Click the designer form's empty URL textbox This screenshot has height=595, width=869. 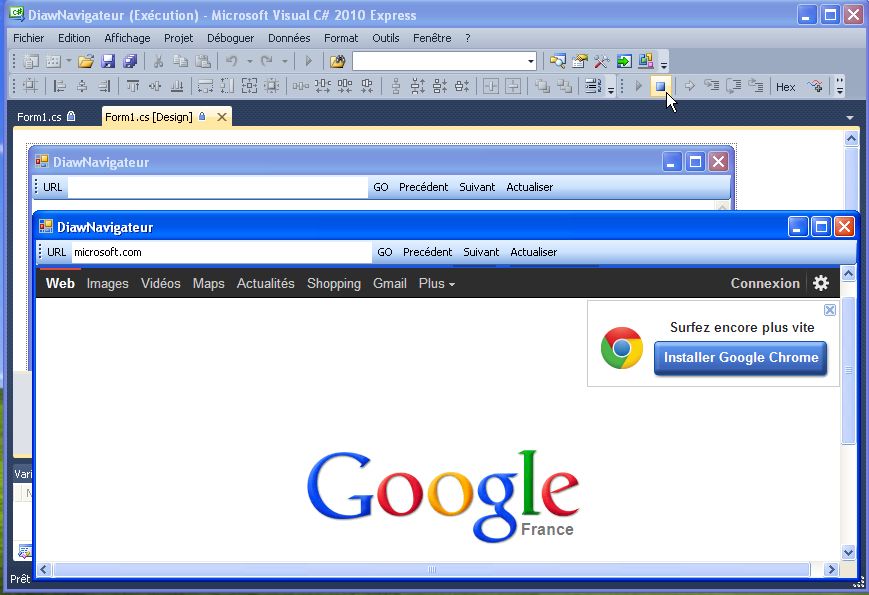[218, 187]
